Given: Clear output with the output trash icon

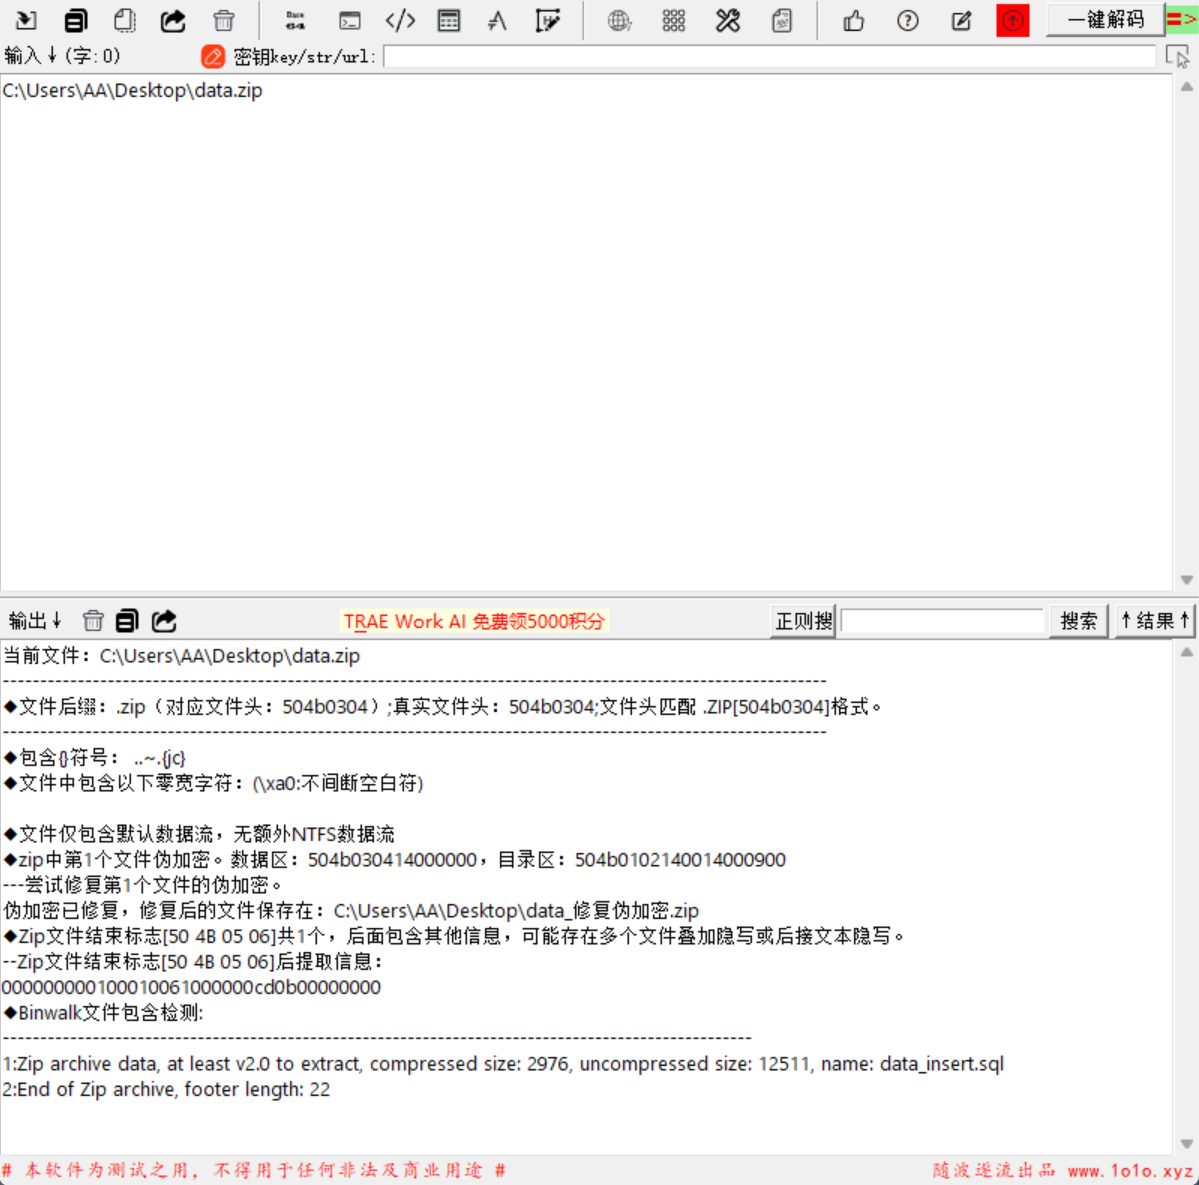Looking at the screenshot, I should (93, 620).
